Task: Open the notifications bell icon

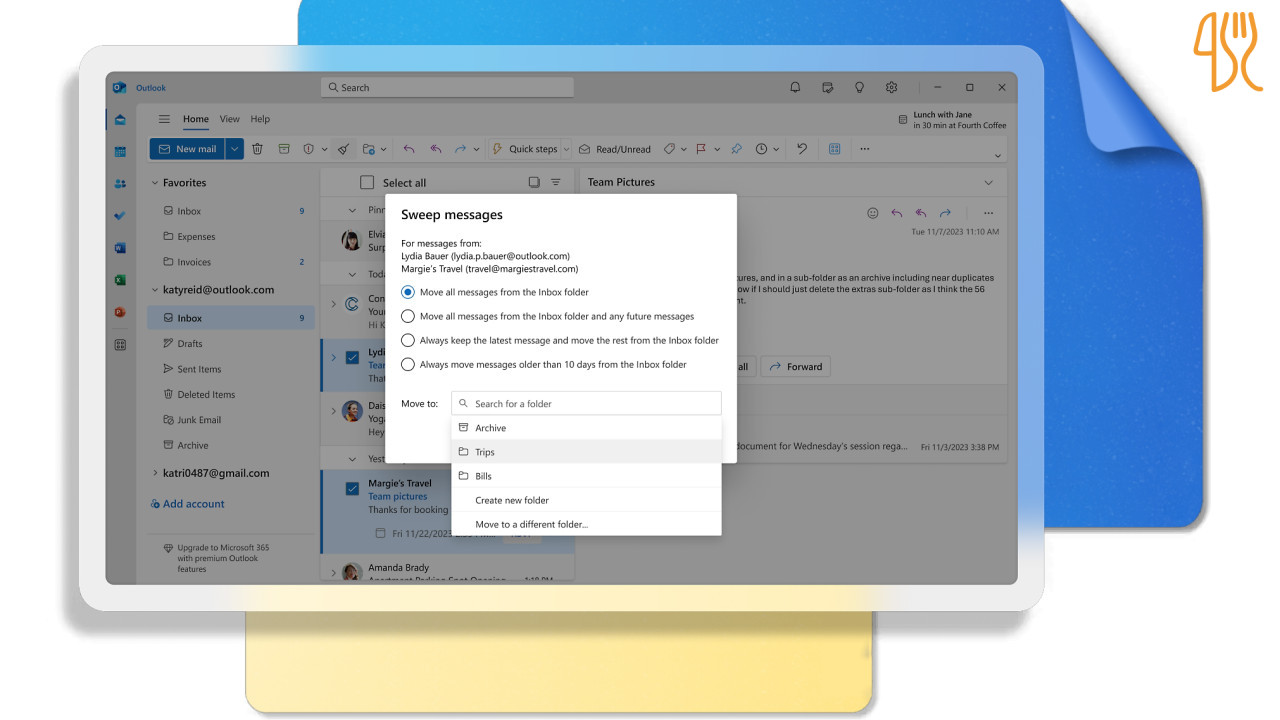Action: click(795, 88)
